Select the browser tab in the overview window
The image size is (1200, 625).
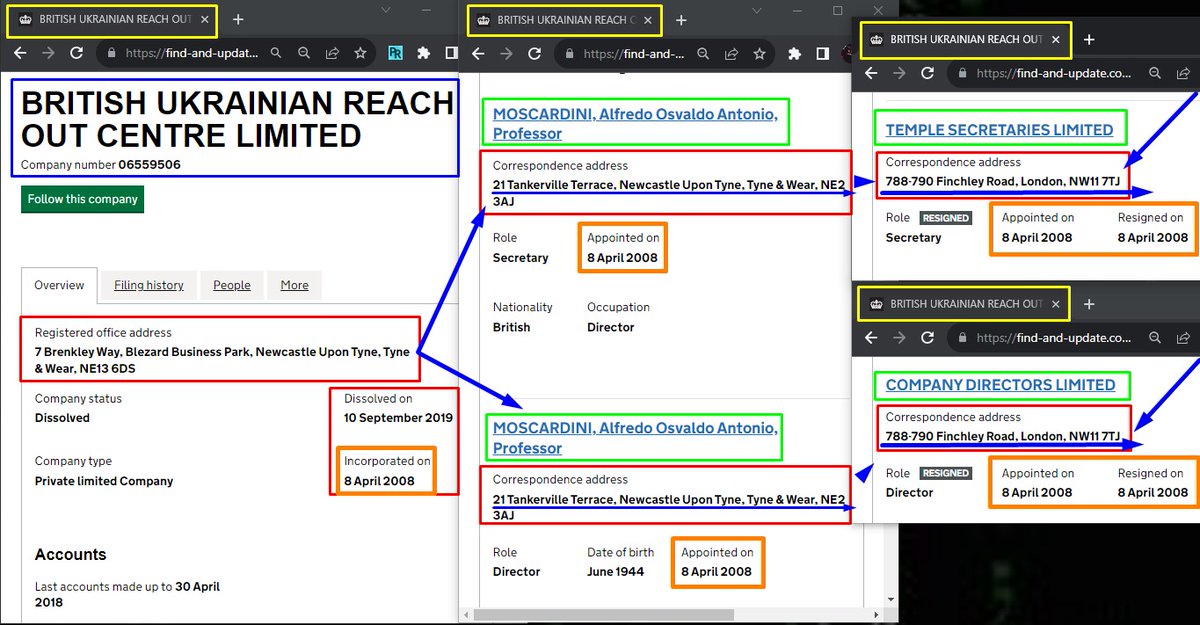tap(112, 19)
